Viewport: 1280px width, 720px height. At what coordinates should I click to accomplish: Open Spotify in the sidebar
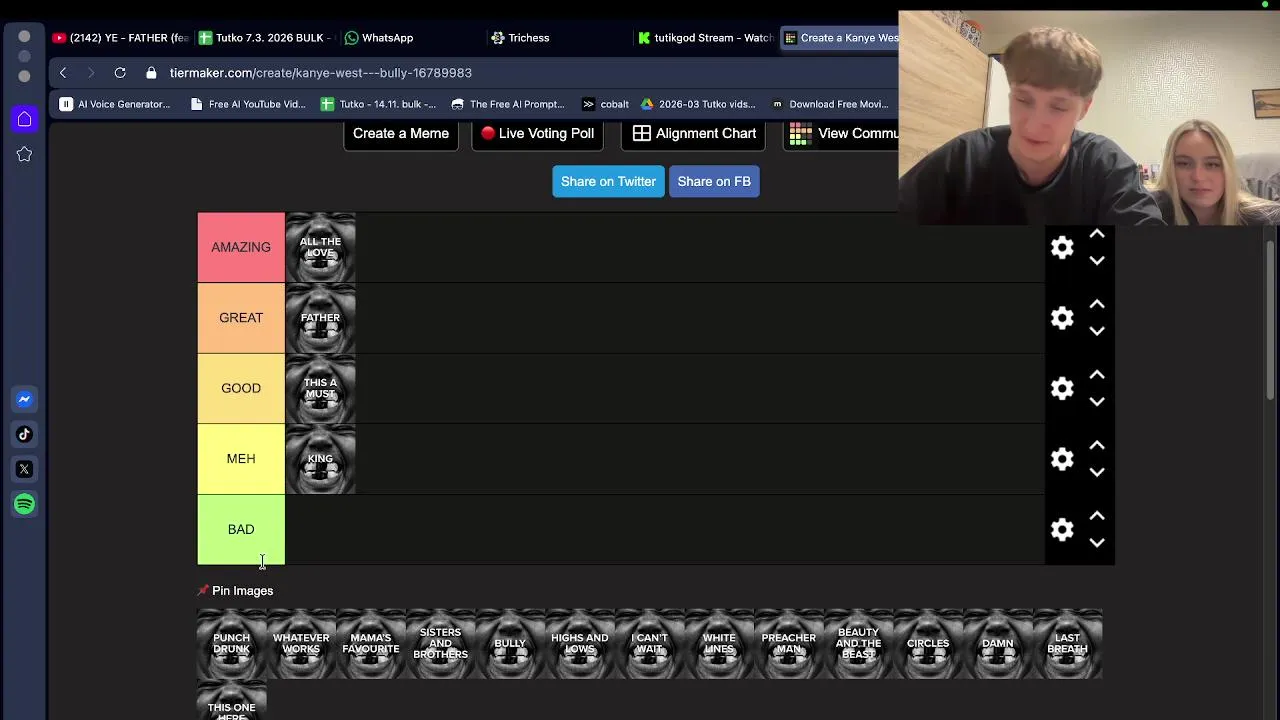point(24,504)
